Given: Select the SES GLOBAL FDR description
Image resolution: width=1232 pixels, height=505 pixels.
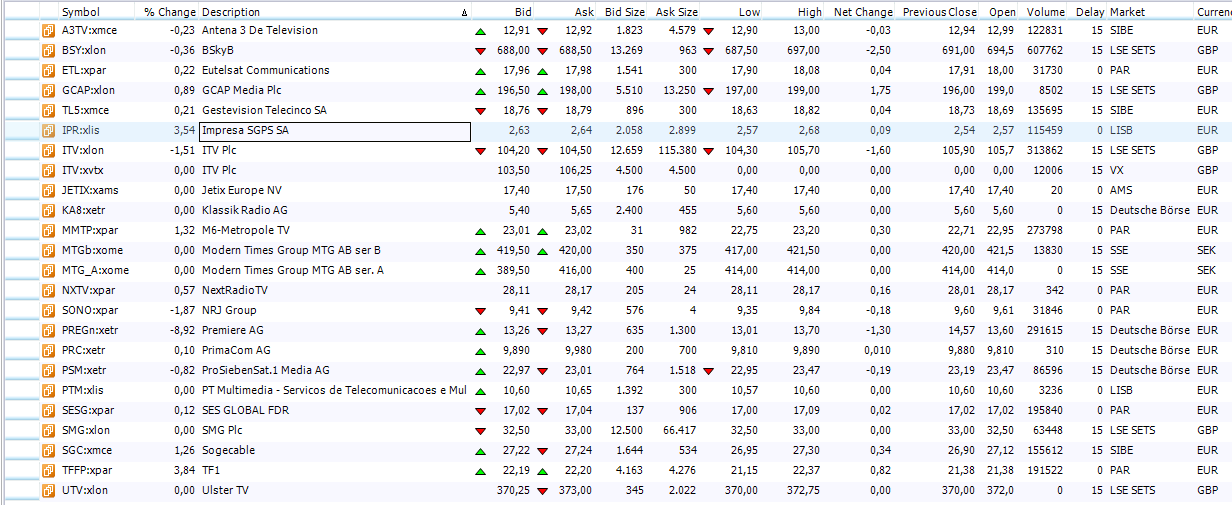Looking at the screenshot, I should tap(244, 410).
